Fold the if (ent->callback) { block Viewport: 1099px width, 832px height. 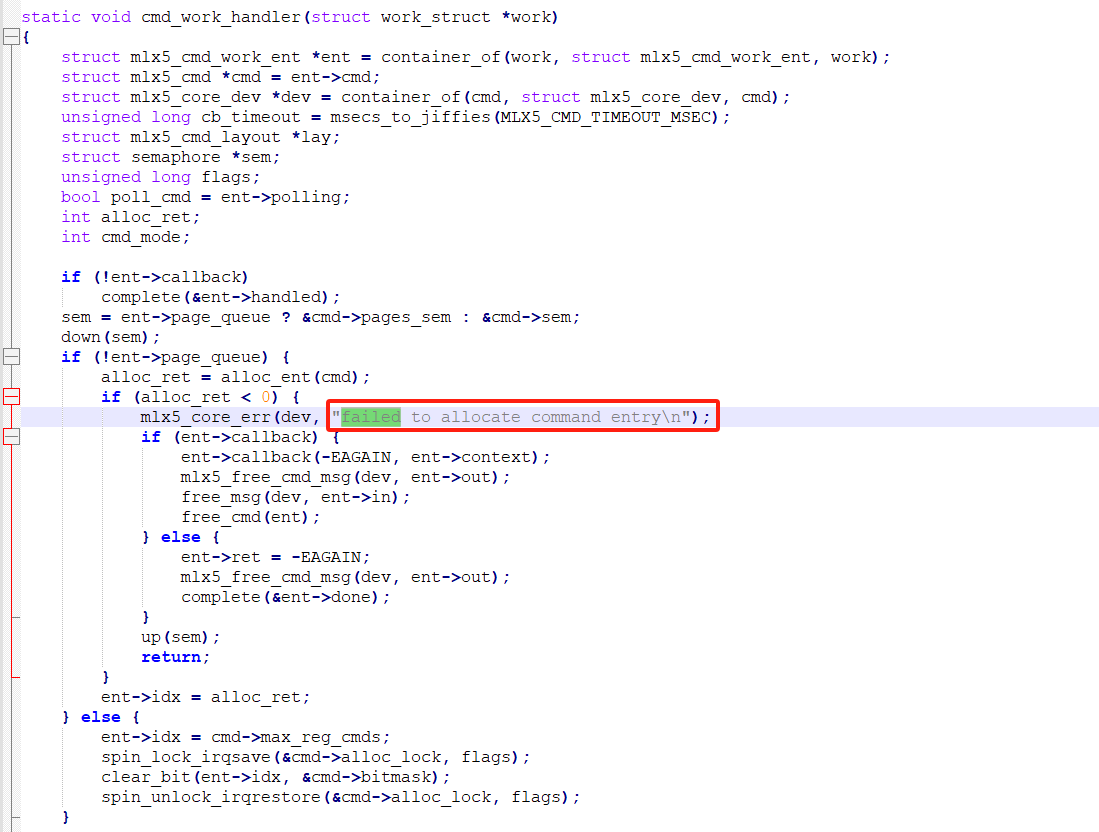click(x=11, y=437)
